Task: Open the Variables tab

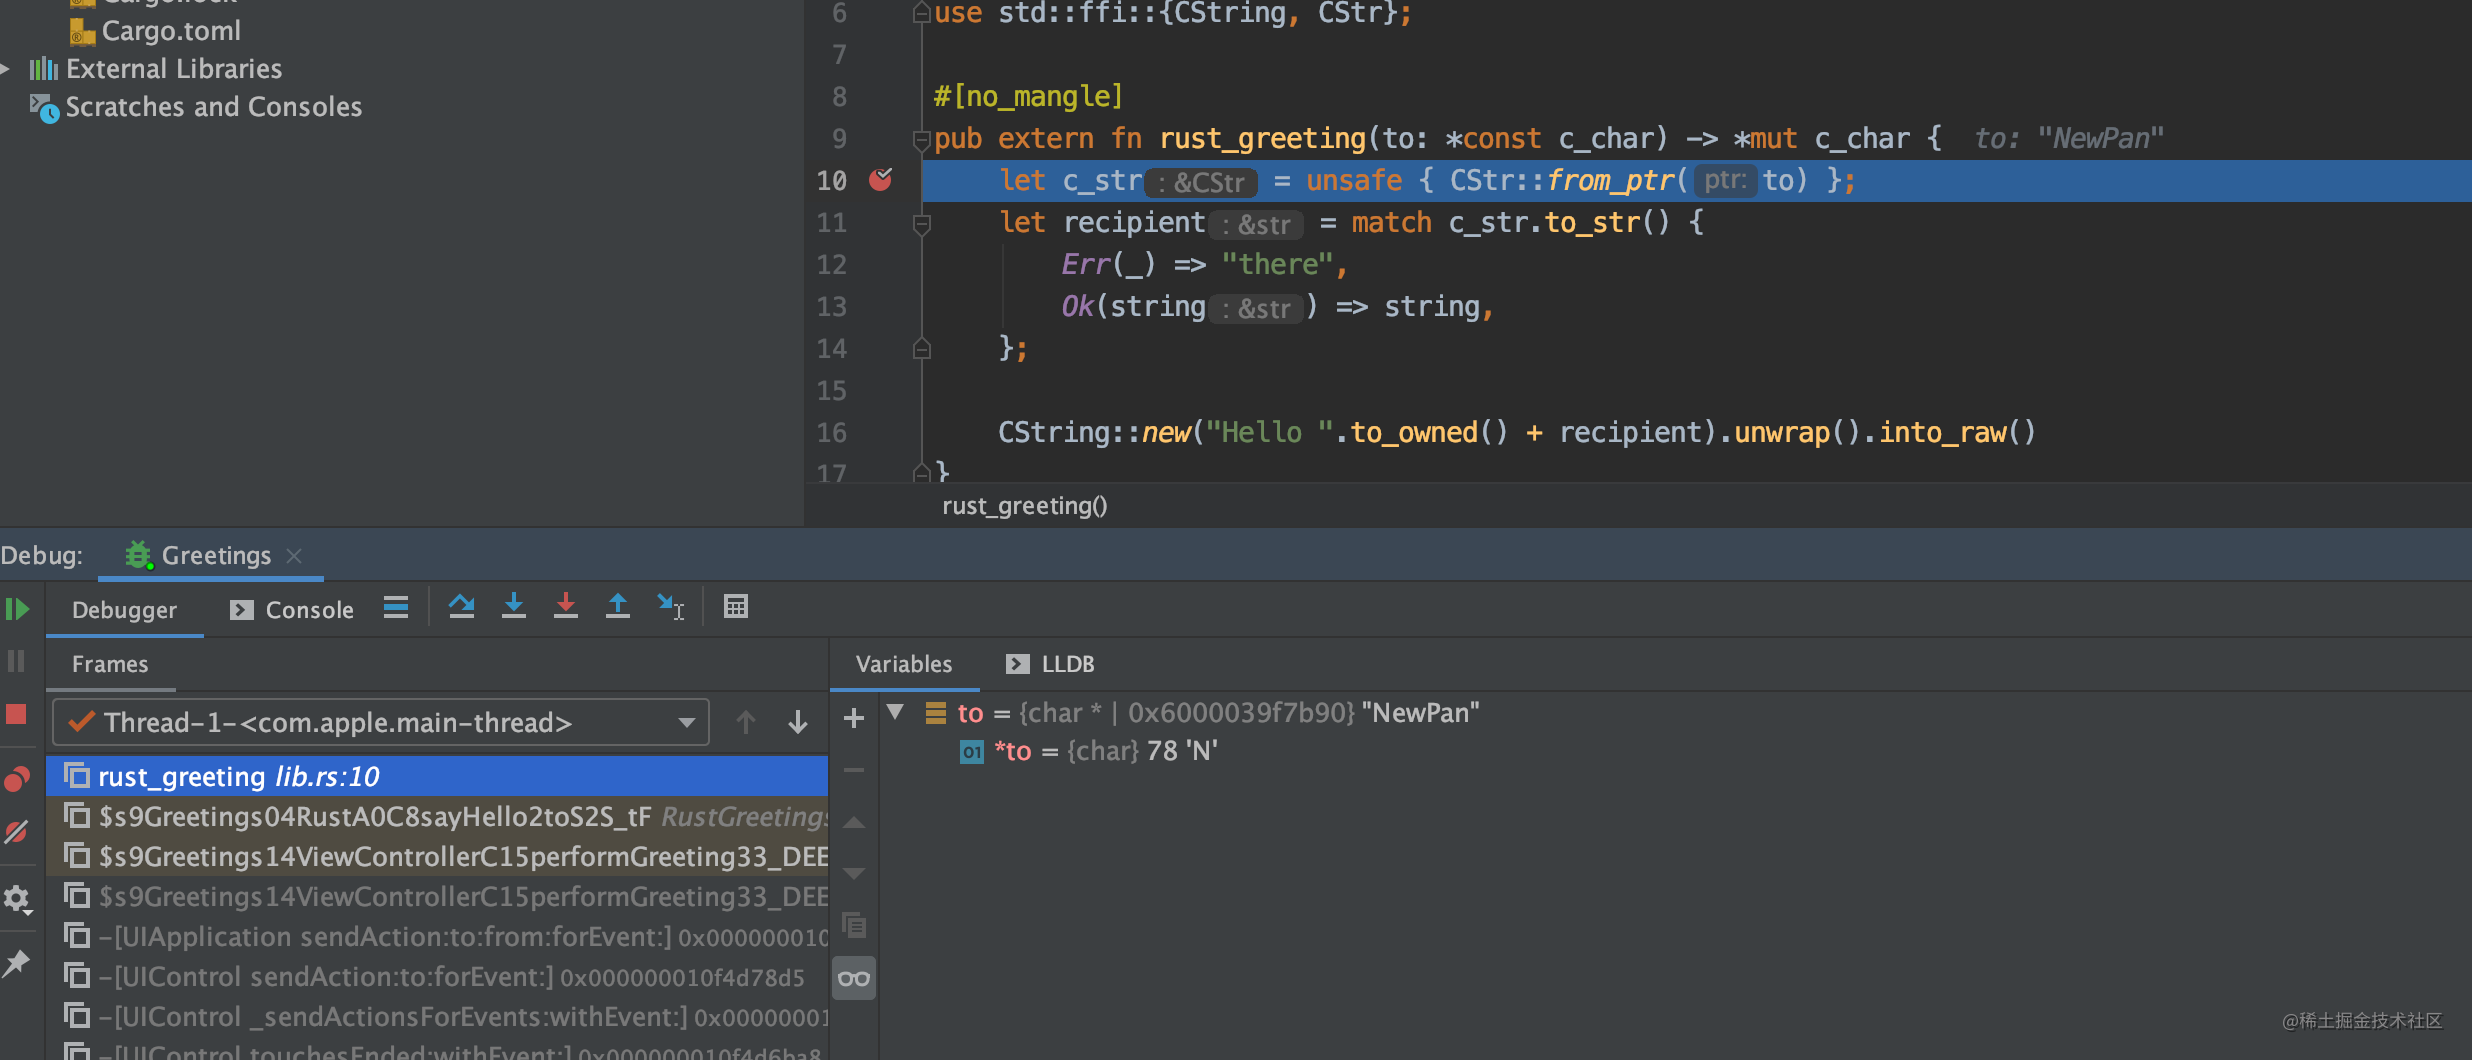Action: 904,665
